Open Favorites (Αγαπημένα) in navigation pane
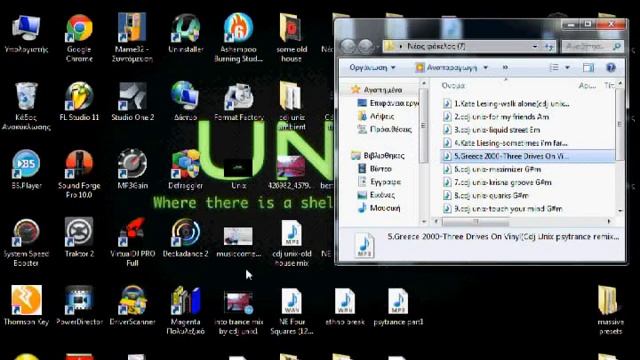 377,89
